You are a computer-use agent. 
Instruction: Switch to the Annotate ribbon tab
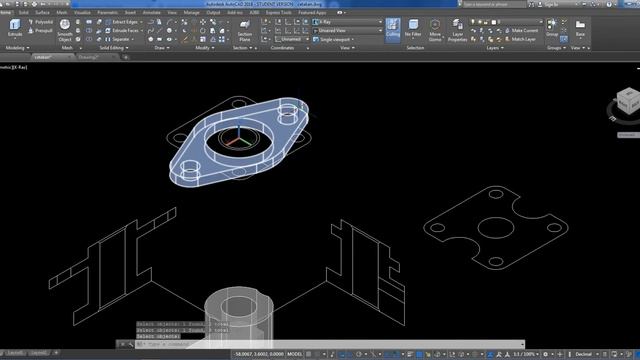click(x=151, y=13)
